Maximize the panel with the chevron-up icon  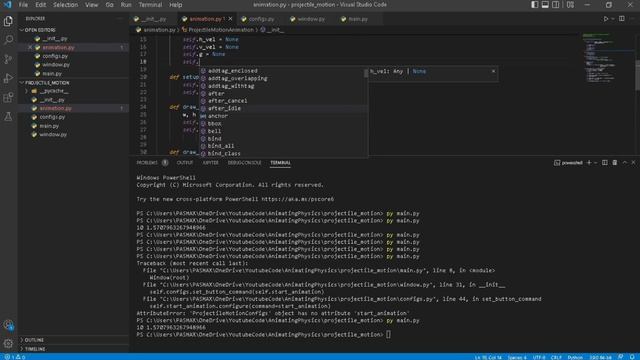pos(624,162)
